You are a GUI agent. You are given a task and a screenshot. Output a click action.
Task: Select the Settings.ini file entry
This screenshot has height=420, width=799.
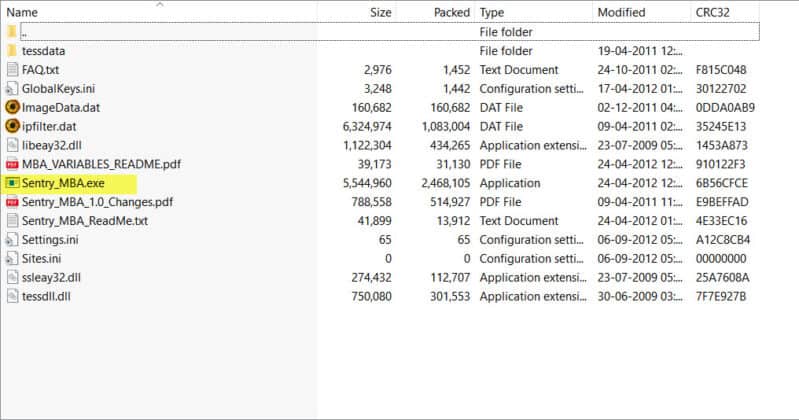pyautogui.click(x=50, y=239)
